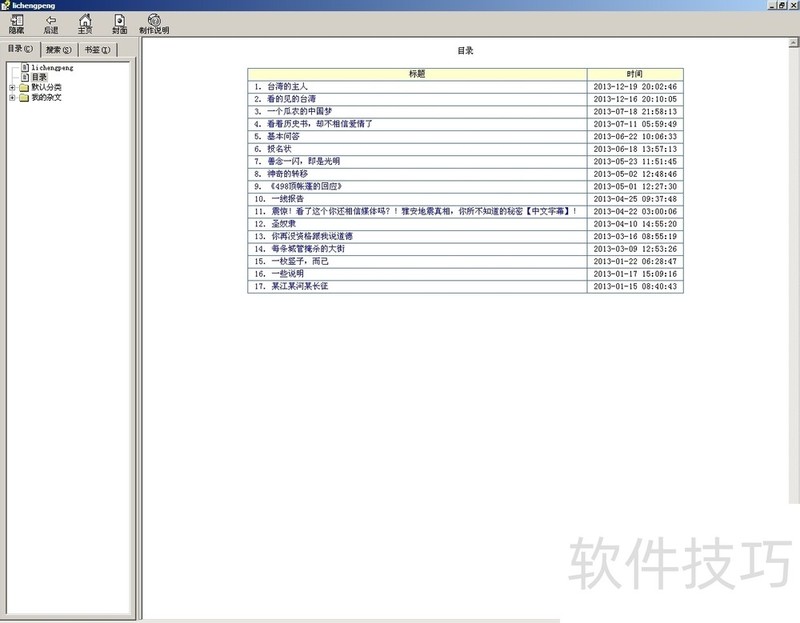This screenshot has width=800, height=623.
Task: Open article link 一个瓜农的中国梦
Action: point(299,111)
